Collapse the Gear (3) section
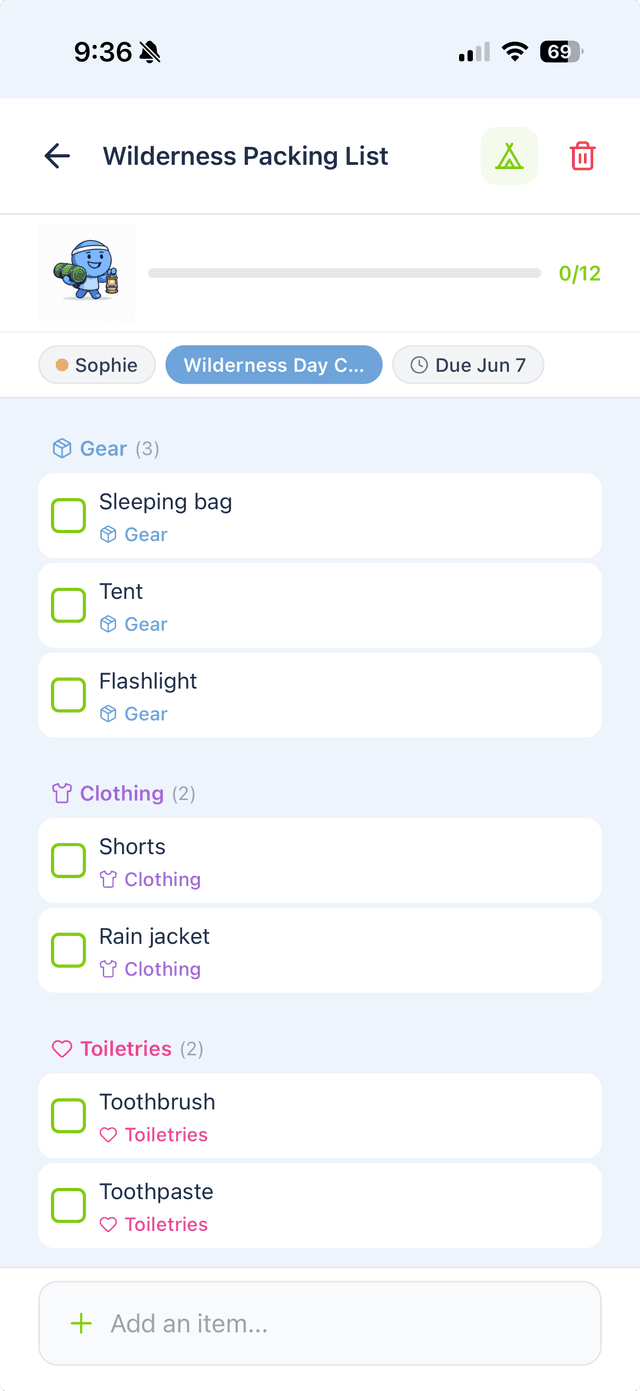The image size is (640, 1391). click(x=104, y=448)
